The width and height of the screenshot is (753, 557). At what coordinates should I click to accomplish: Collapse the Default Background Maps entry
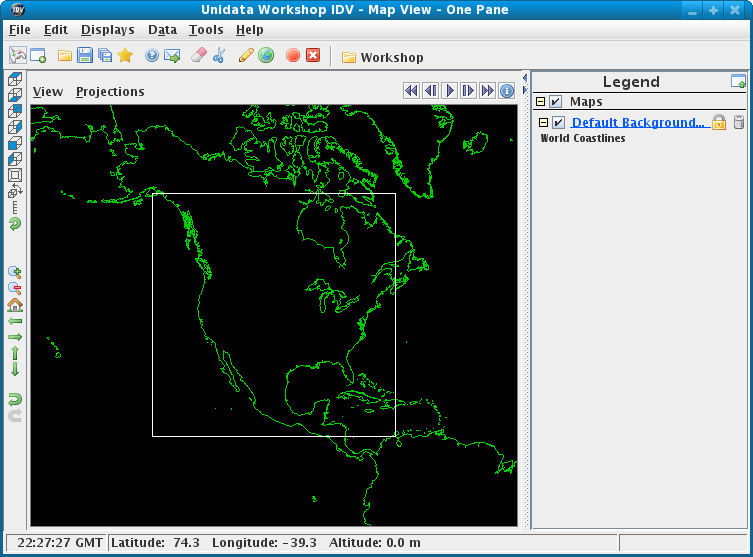click(x=544, y=122)
